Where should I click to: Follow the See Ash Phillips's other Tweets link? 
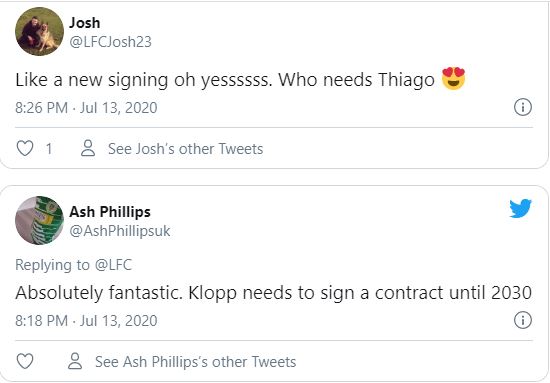tap(196, 362)
